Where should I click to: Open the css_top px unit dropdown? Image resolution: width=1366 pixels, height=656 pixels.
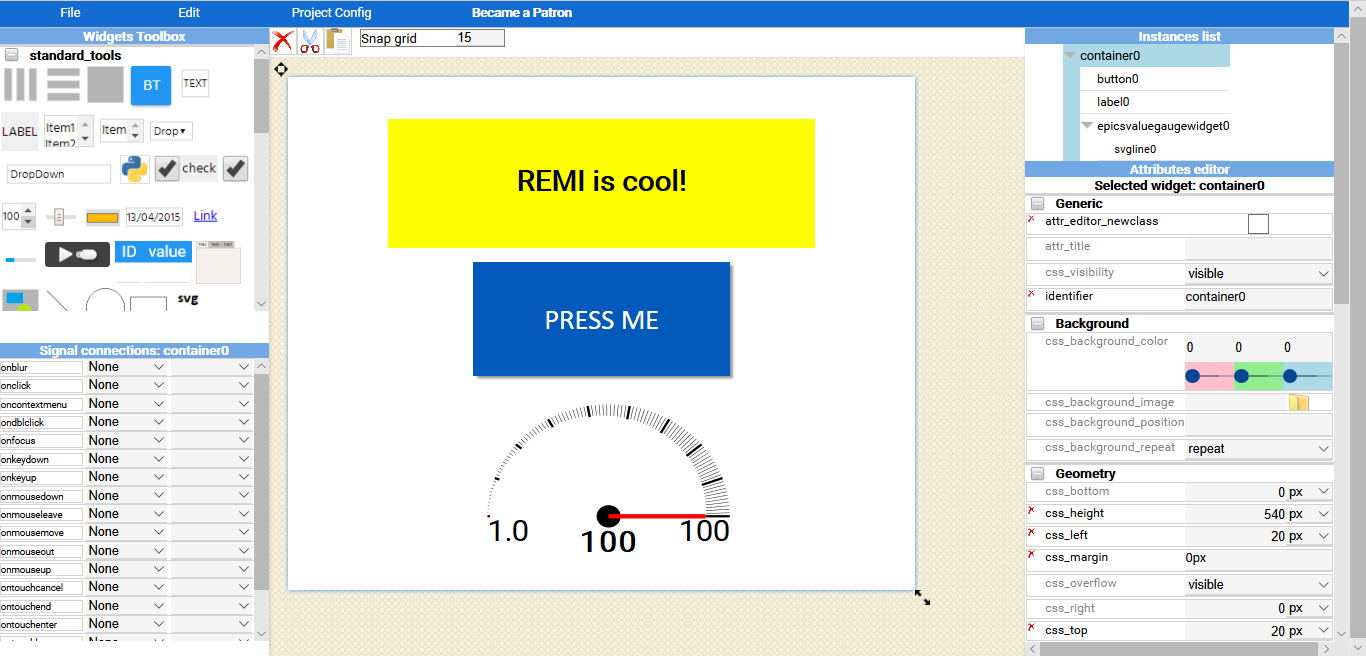click(x=1310, y=631)
